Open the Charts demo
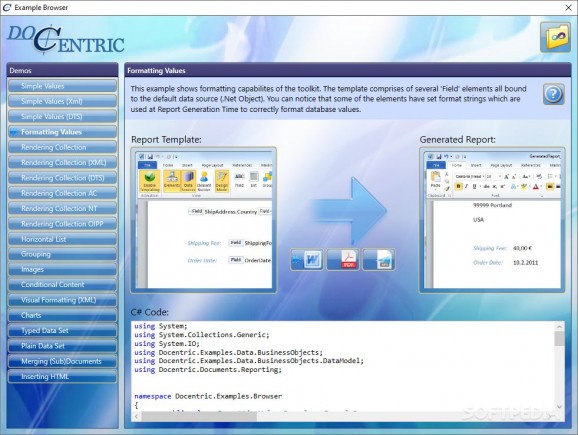 coord(62,315)
